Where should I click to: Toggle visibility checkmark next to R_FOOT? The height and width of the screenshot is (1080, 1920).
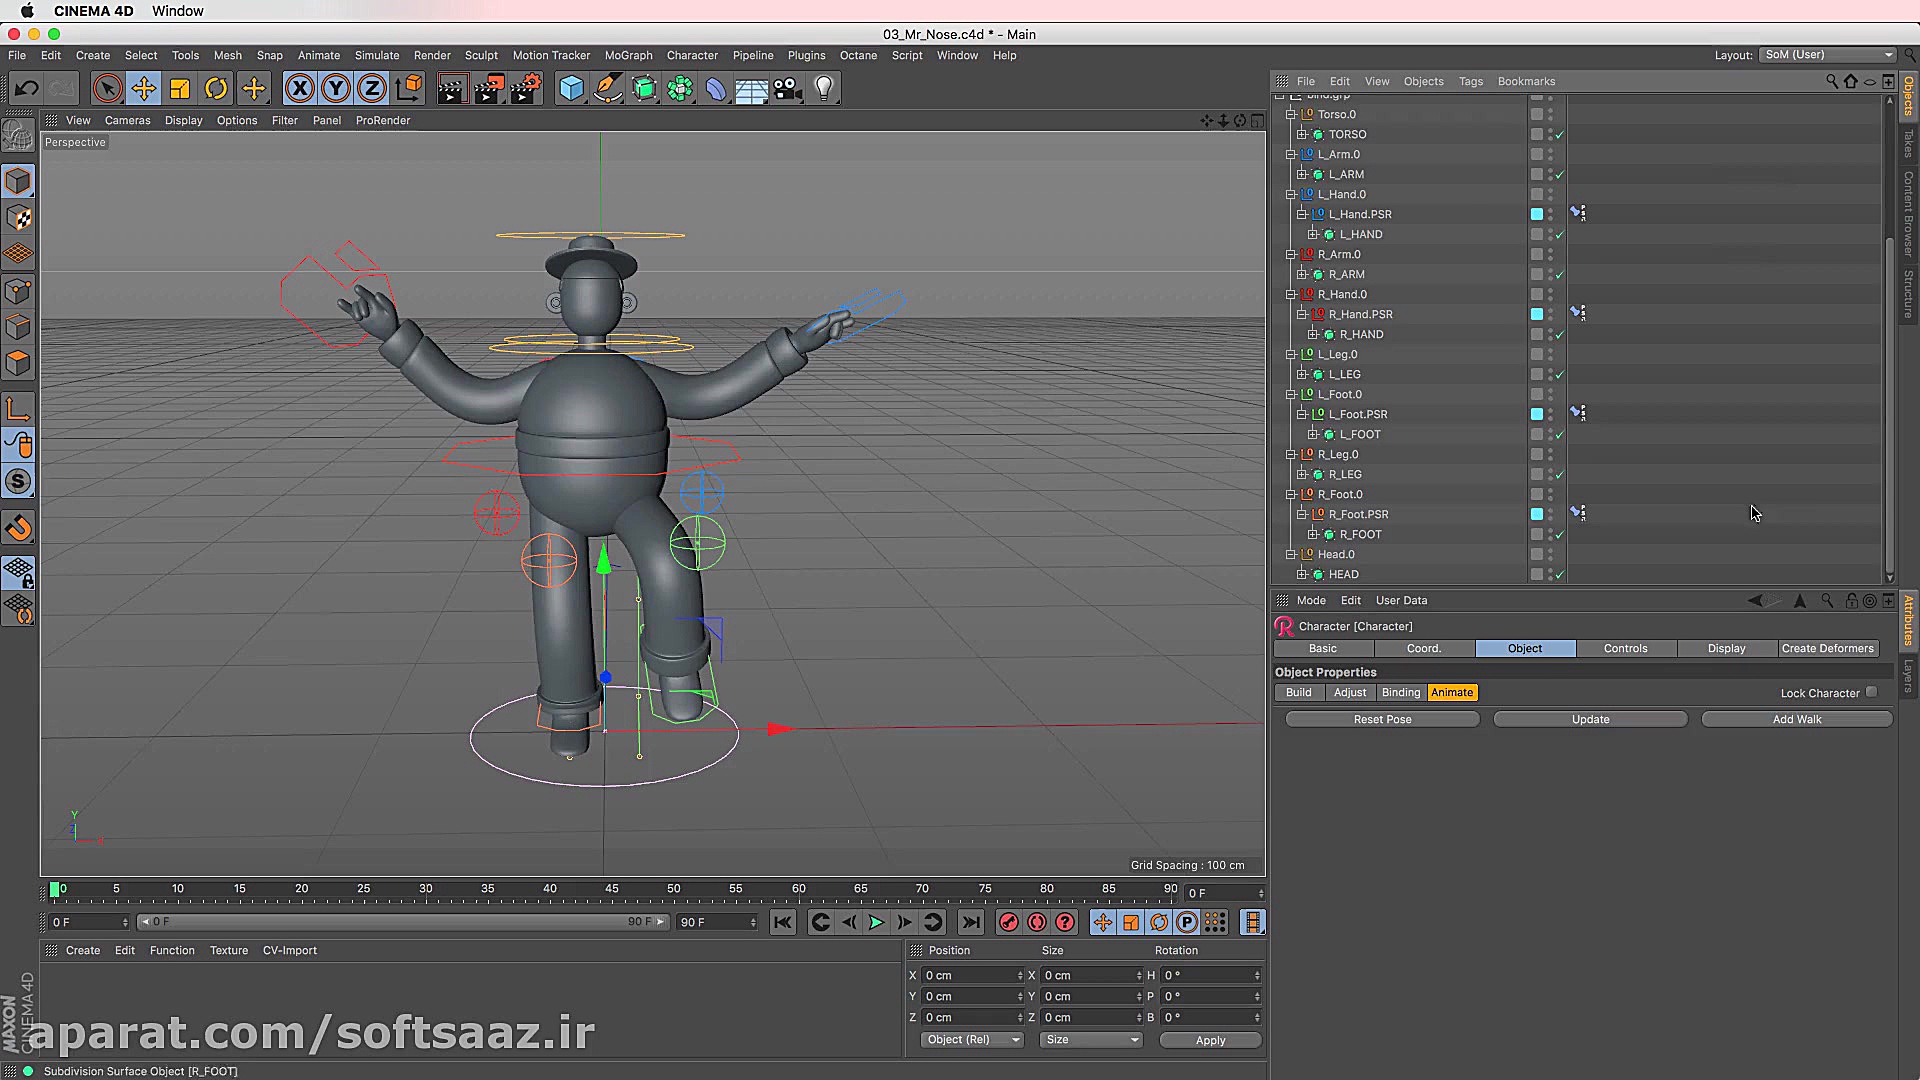point(1558,534)
